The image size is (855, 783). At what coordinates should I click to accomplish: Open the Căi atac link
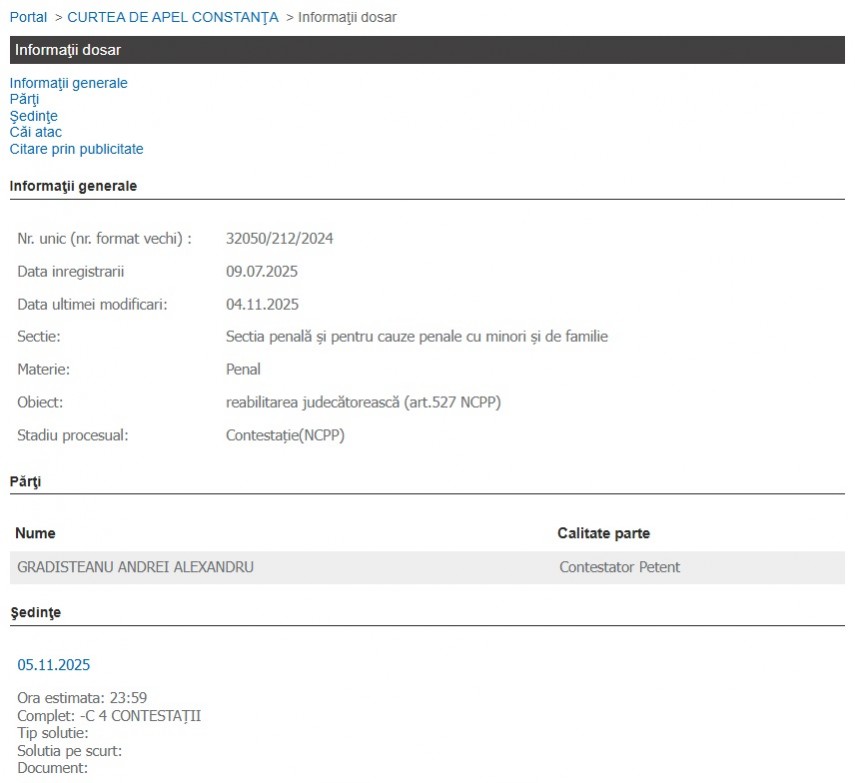(x=36, y=132)
